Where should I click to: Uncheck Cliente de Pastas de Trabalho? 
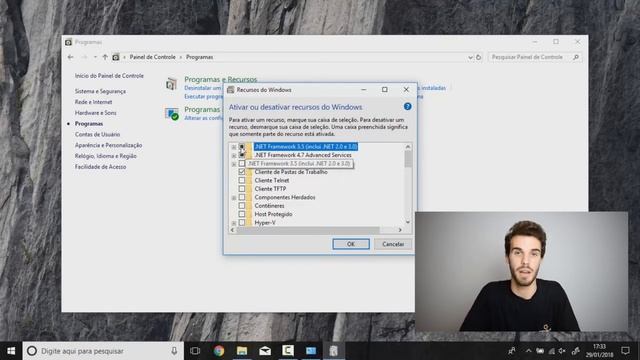tap(242, 172)
